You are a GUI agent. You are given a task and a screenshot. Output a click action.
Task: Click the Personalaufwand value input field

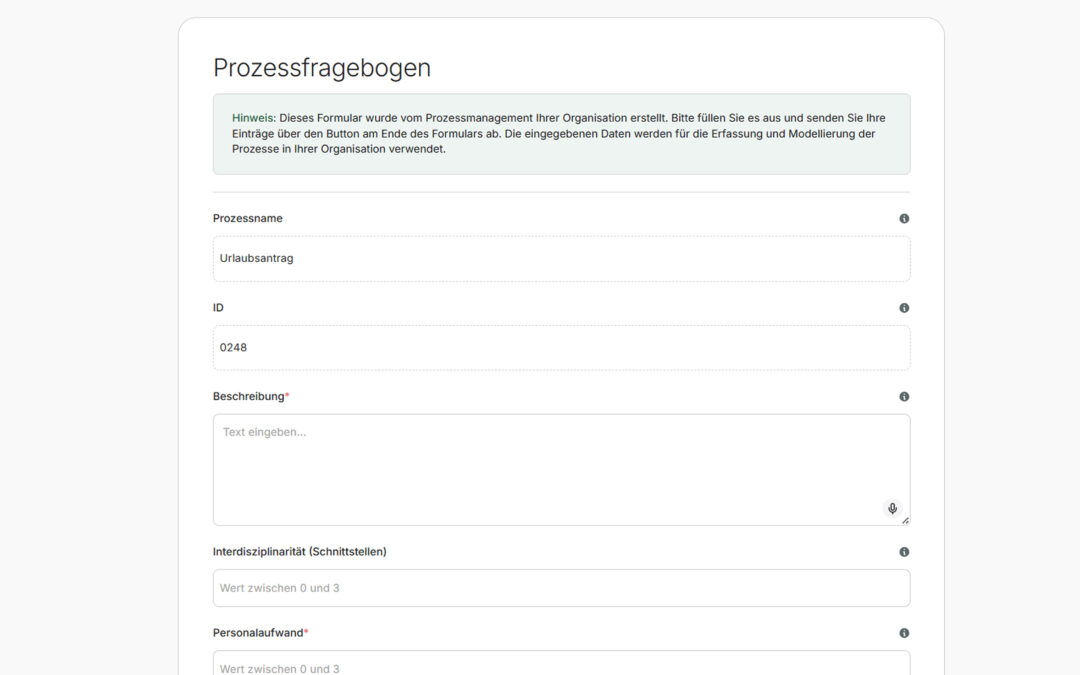click(561, 663)
